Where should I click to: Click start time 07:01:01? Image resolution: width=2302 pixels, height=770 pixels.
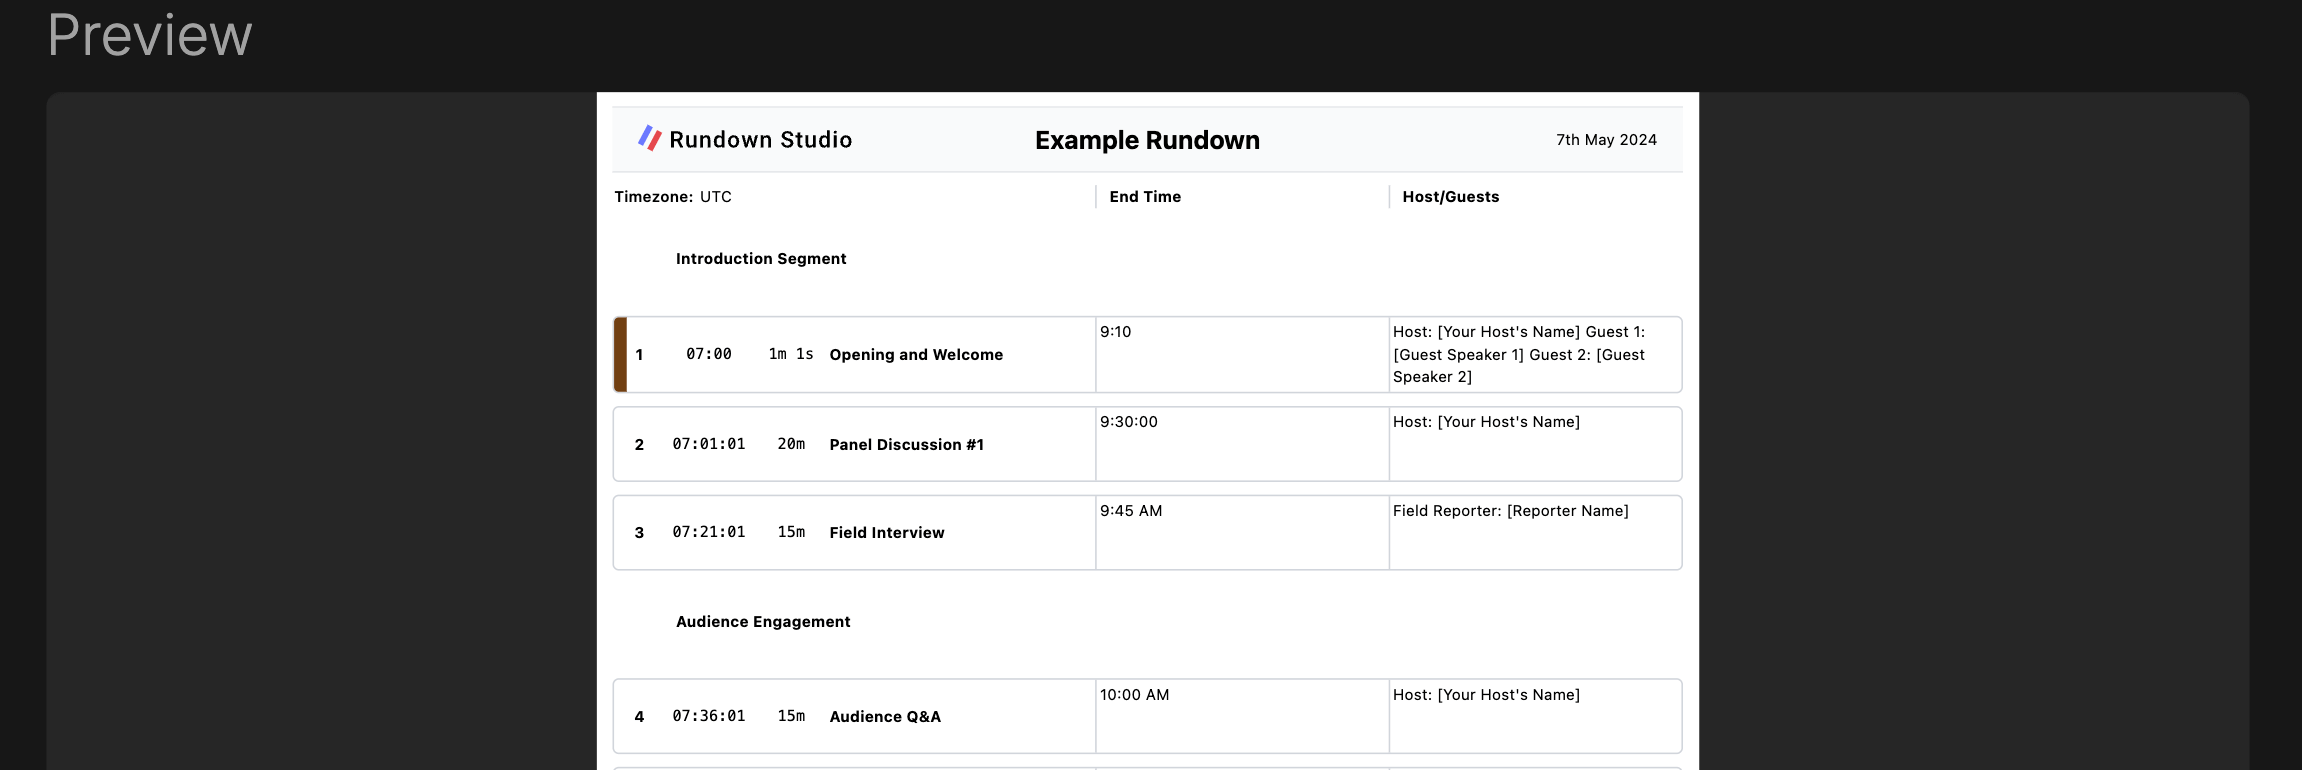(x=709, y=444)
